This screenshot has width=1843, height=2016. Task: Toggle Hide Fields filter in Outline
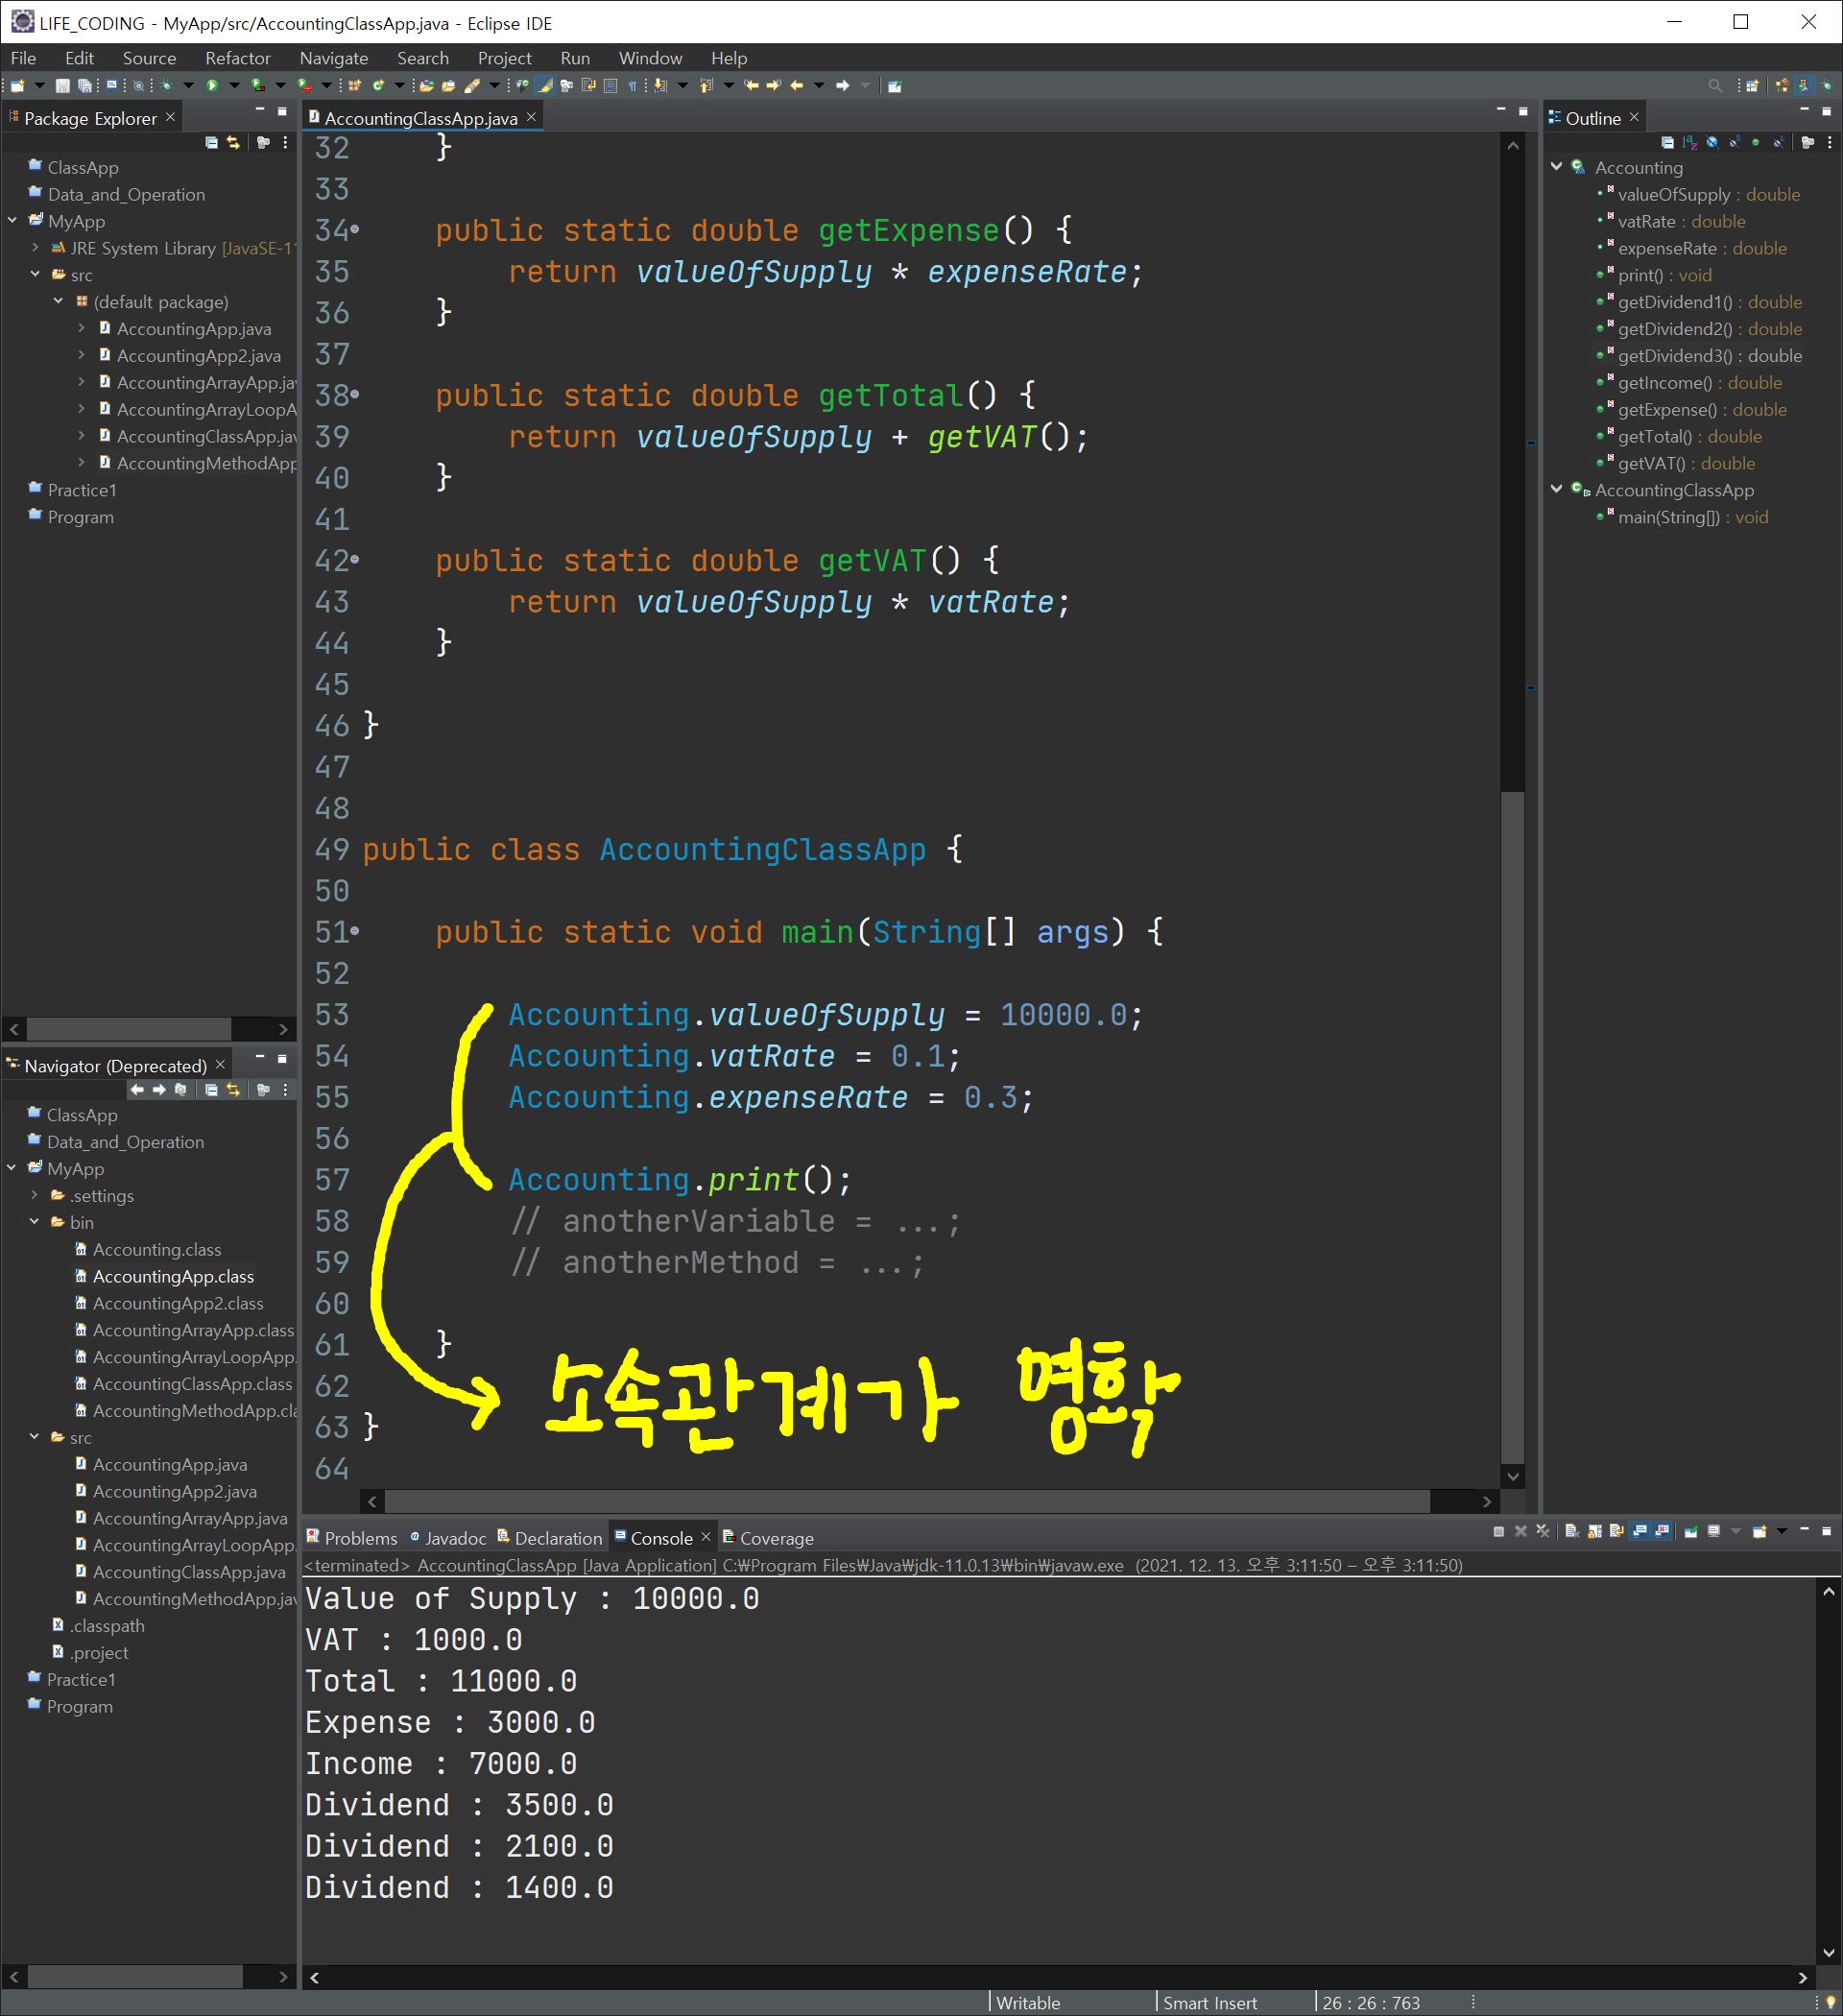click(1711, 143)
